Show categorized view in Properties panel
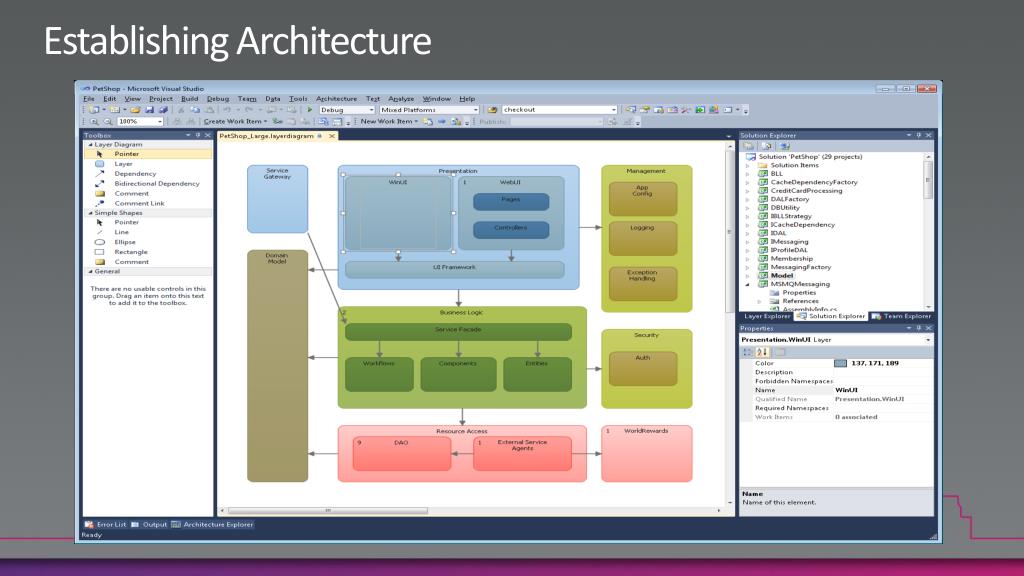Image resolution: width=1024 pixels, height=576 pixels. pos(748,352)
